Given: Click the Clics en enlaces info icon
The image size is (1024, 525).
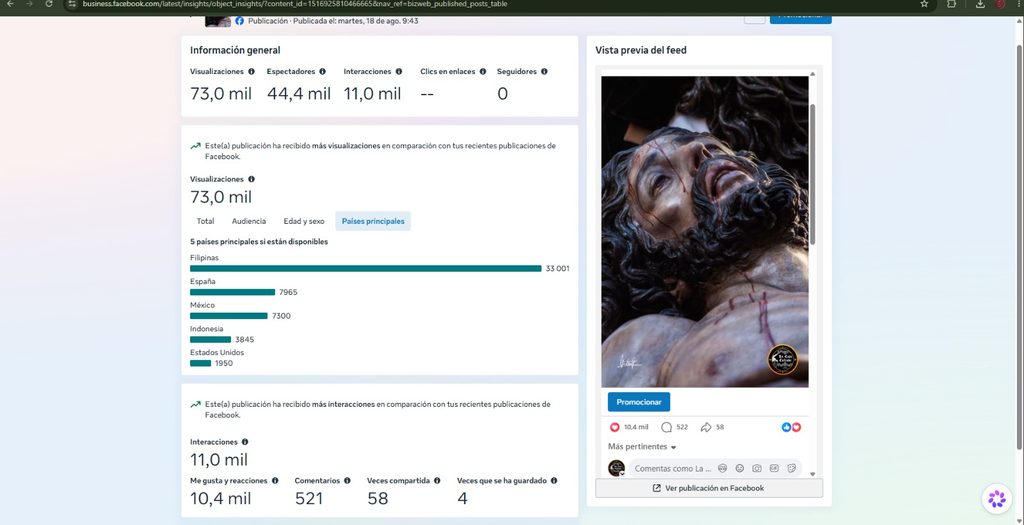Looking at the screenshot, I should (483, 72).
